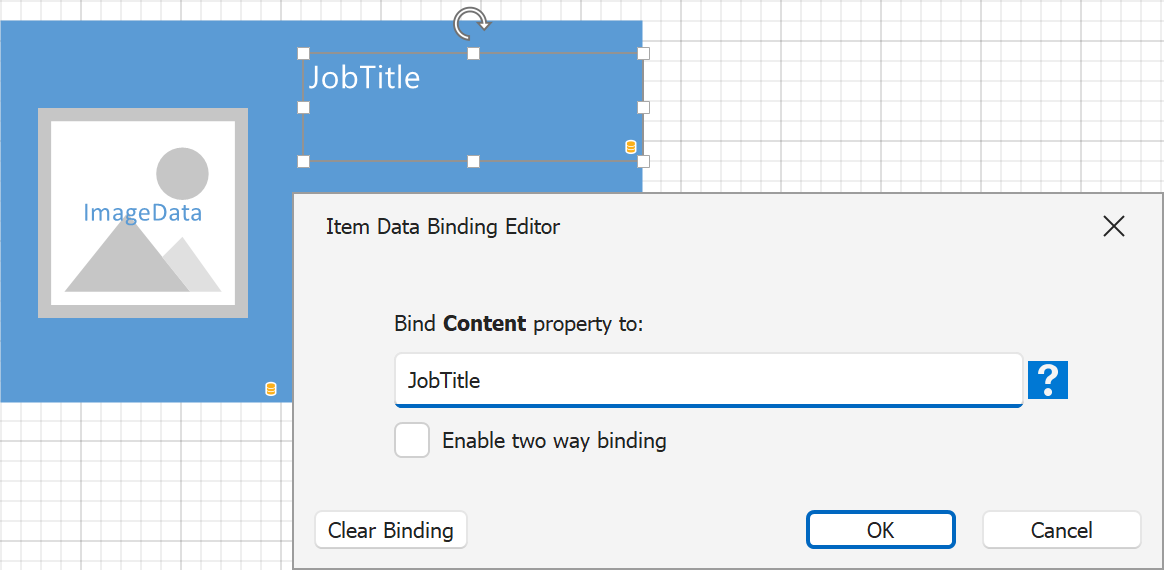Enable two way binding checkbox
This screenshot has width=1164, height=570.
[x=412, y=440]
